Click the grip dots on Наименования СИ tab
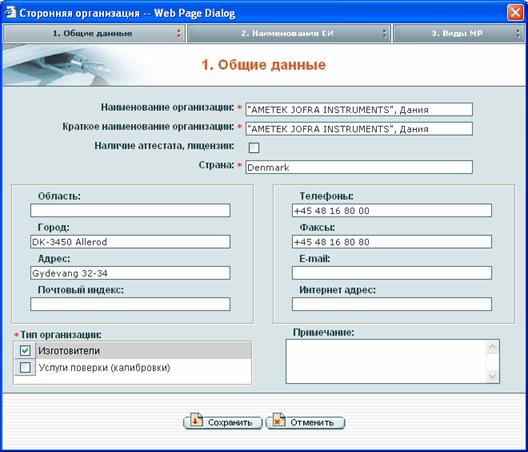The width and height of the screenshot is (528, 452). (x=385, y=33)
